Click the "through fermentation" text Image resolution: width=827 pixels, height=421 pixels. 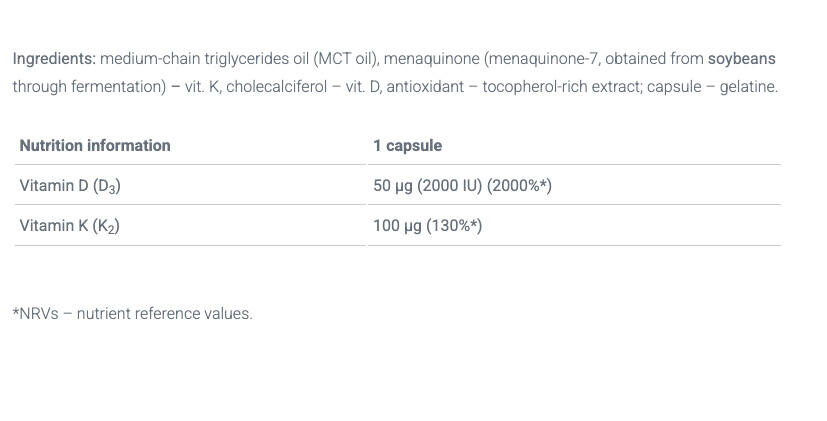pos(88,87)
